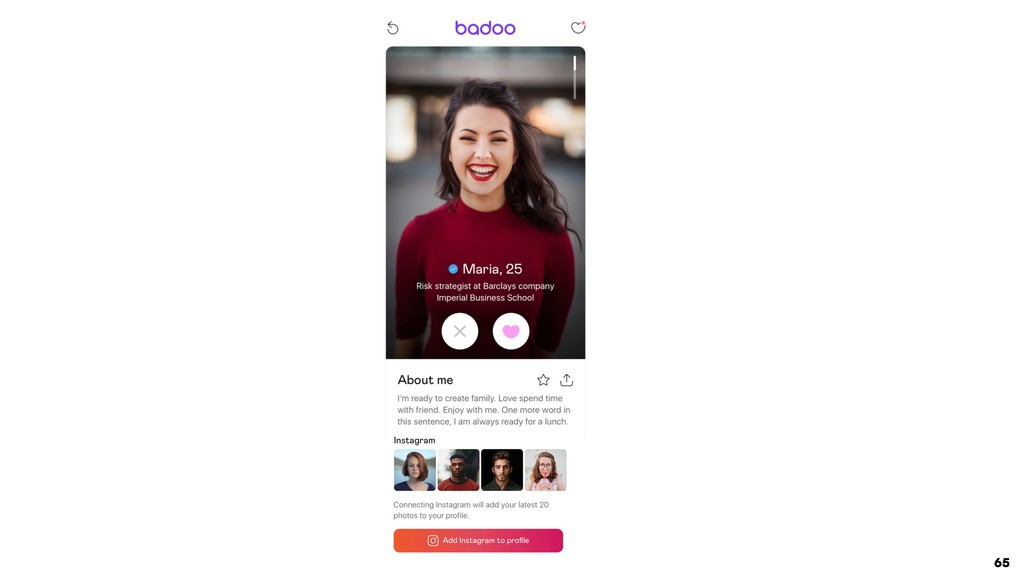Click the photo position indicator bar
1024x576 pixels.
pyautogui.click(x=575, y=77)
